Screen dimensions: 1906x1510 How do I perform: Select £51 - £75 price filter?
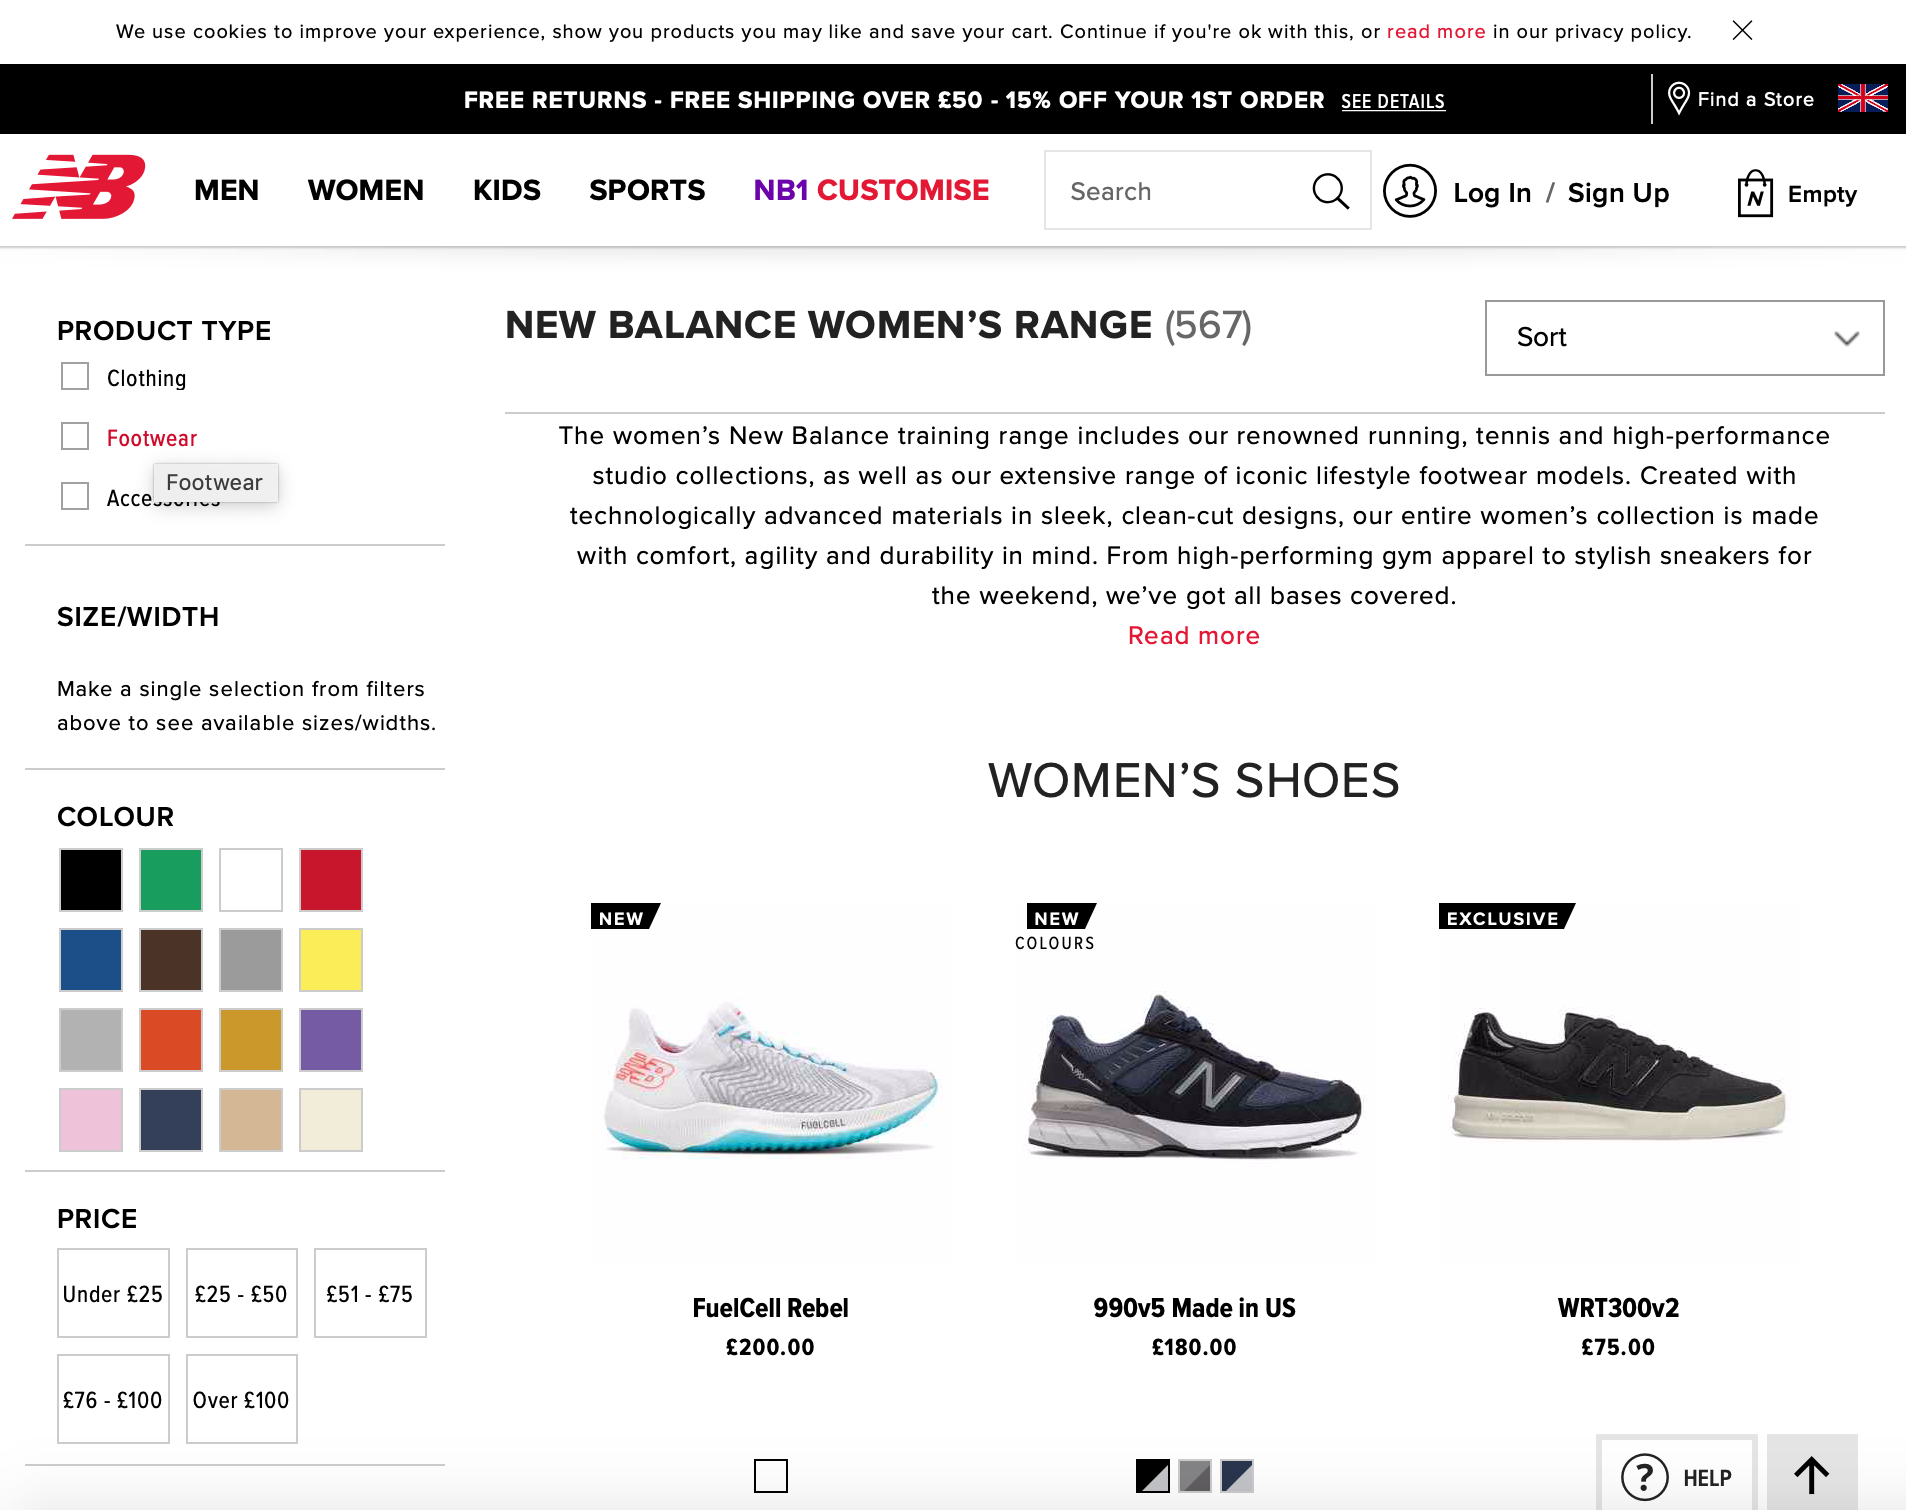click(x=370, y=1293)
